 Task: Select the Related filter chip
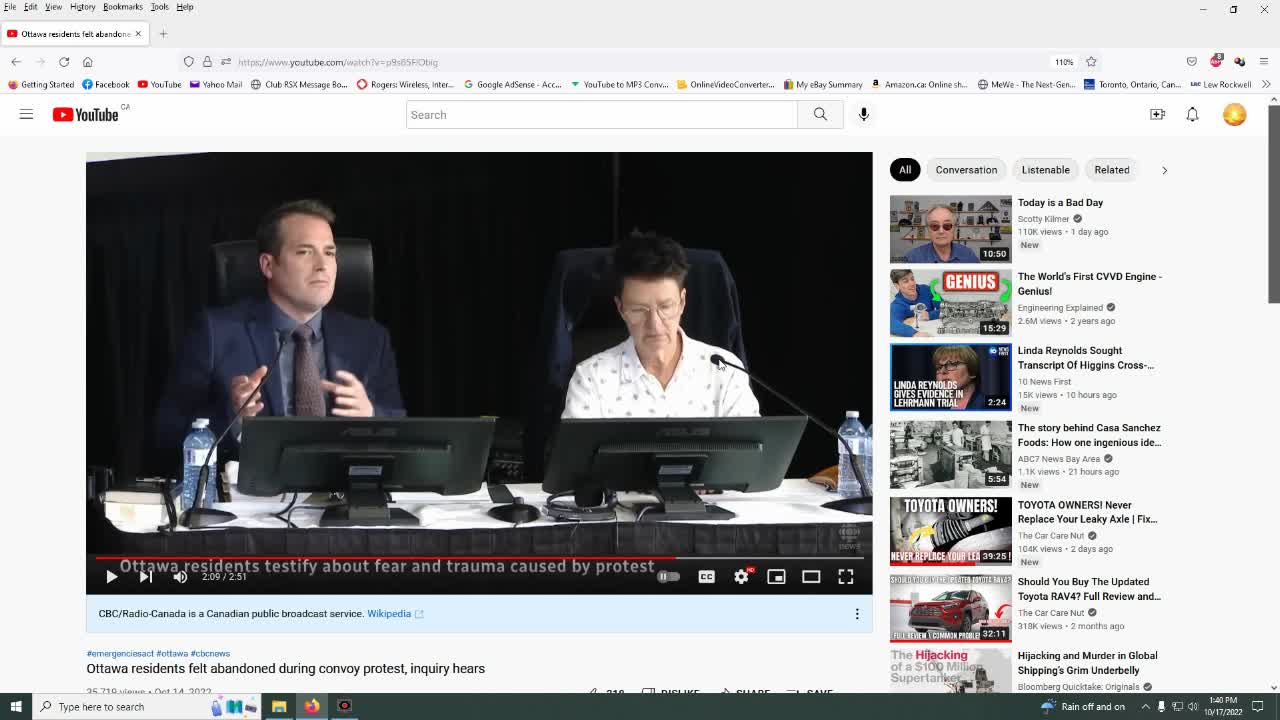coord(1111,170)
